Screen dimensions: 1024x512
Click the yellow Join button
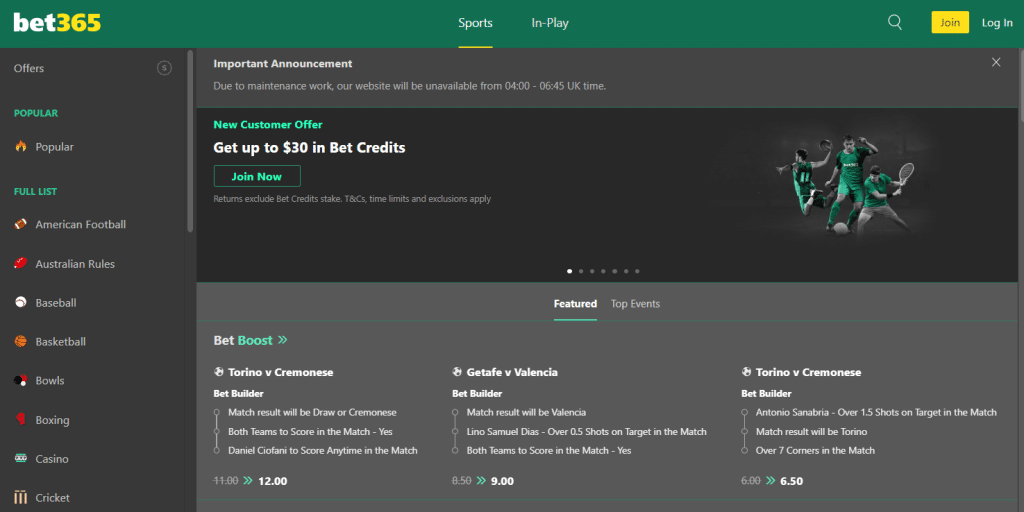pyautogui.click(x=950, y=23)
